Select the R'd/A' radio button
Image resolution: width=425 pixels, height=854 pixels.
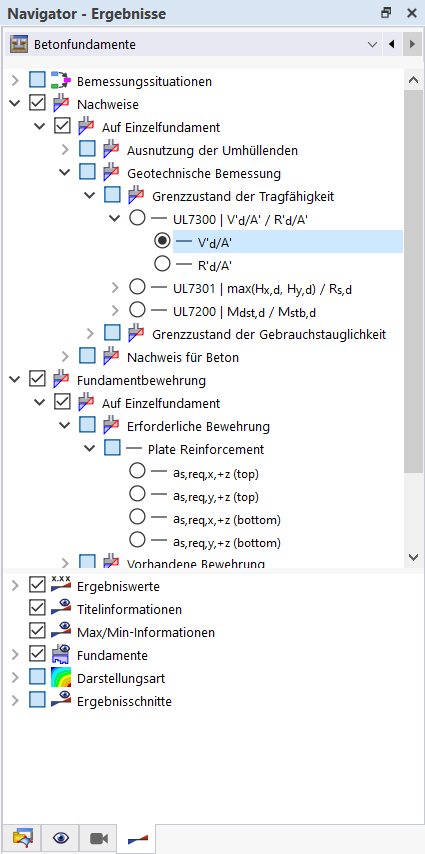pyautogui.click(x=162, y=264)
